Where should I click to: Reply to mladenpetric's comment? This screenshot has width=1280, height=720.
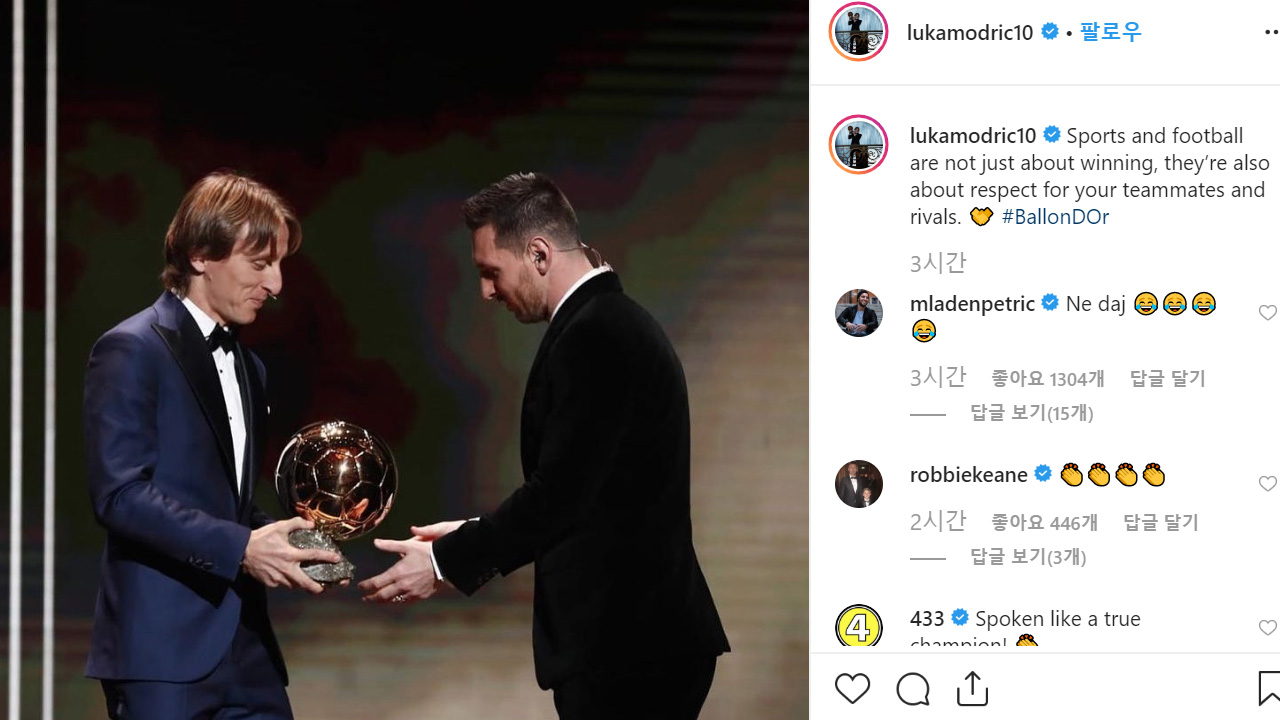click(x=1167, y=379)
